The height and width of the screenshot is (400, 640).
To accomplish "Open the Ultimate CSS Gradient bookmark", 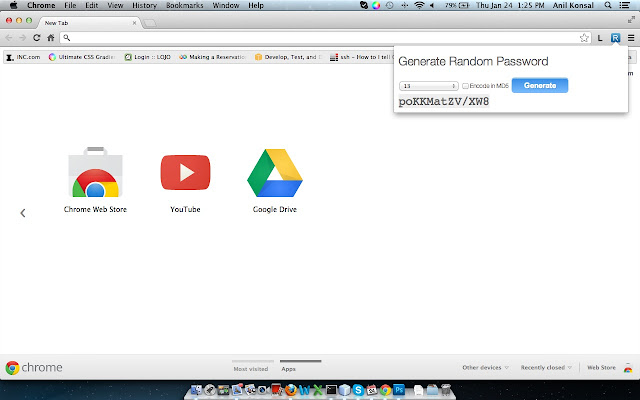I will 82,57.
